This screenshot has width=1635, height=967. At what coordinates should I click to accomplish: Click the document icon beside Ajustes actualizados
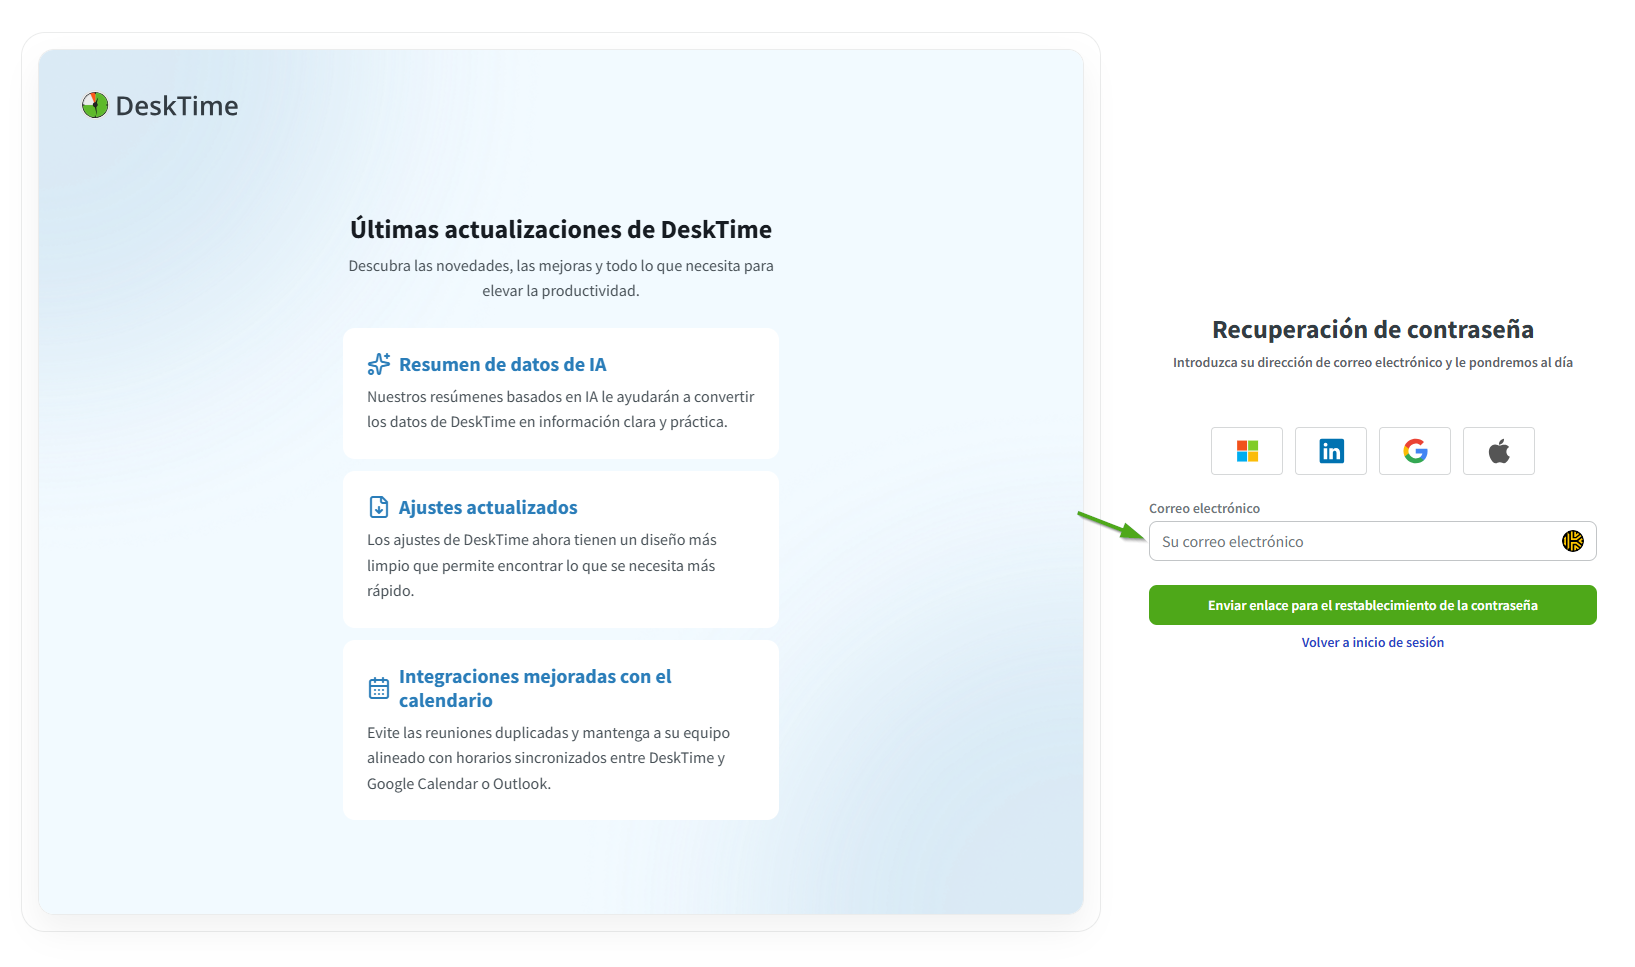(379, 507)
